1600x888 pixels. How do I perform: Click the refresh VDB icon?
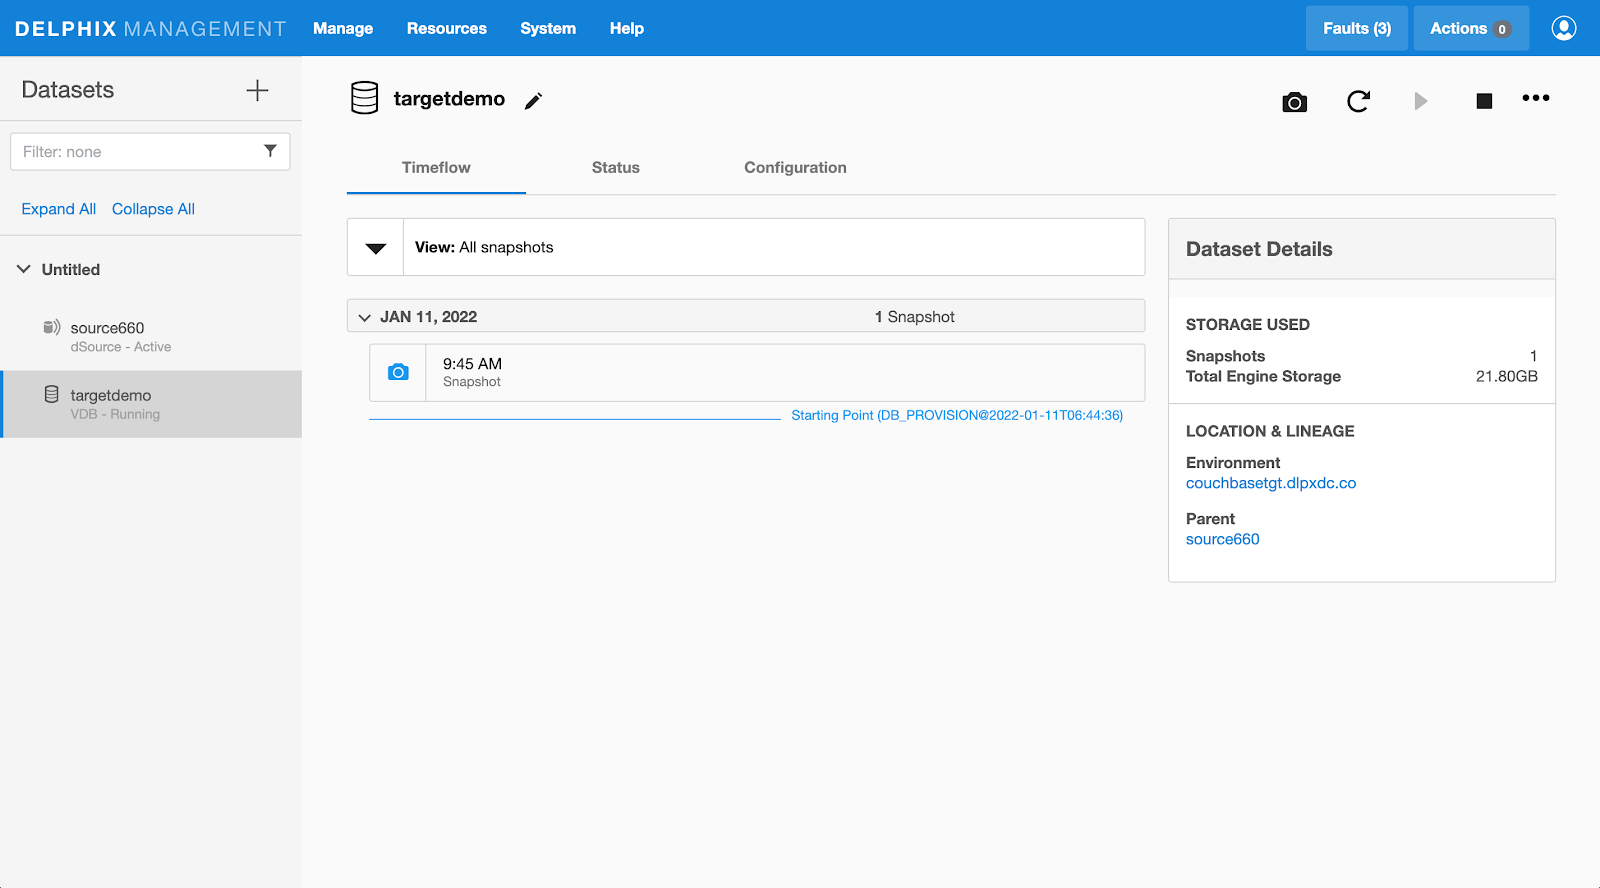(x=1358, y=101)
